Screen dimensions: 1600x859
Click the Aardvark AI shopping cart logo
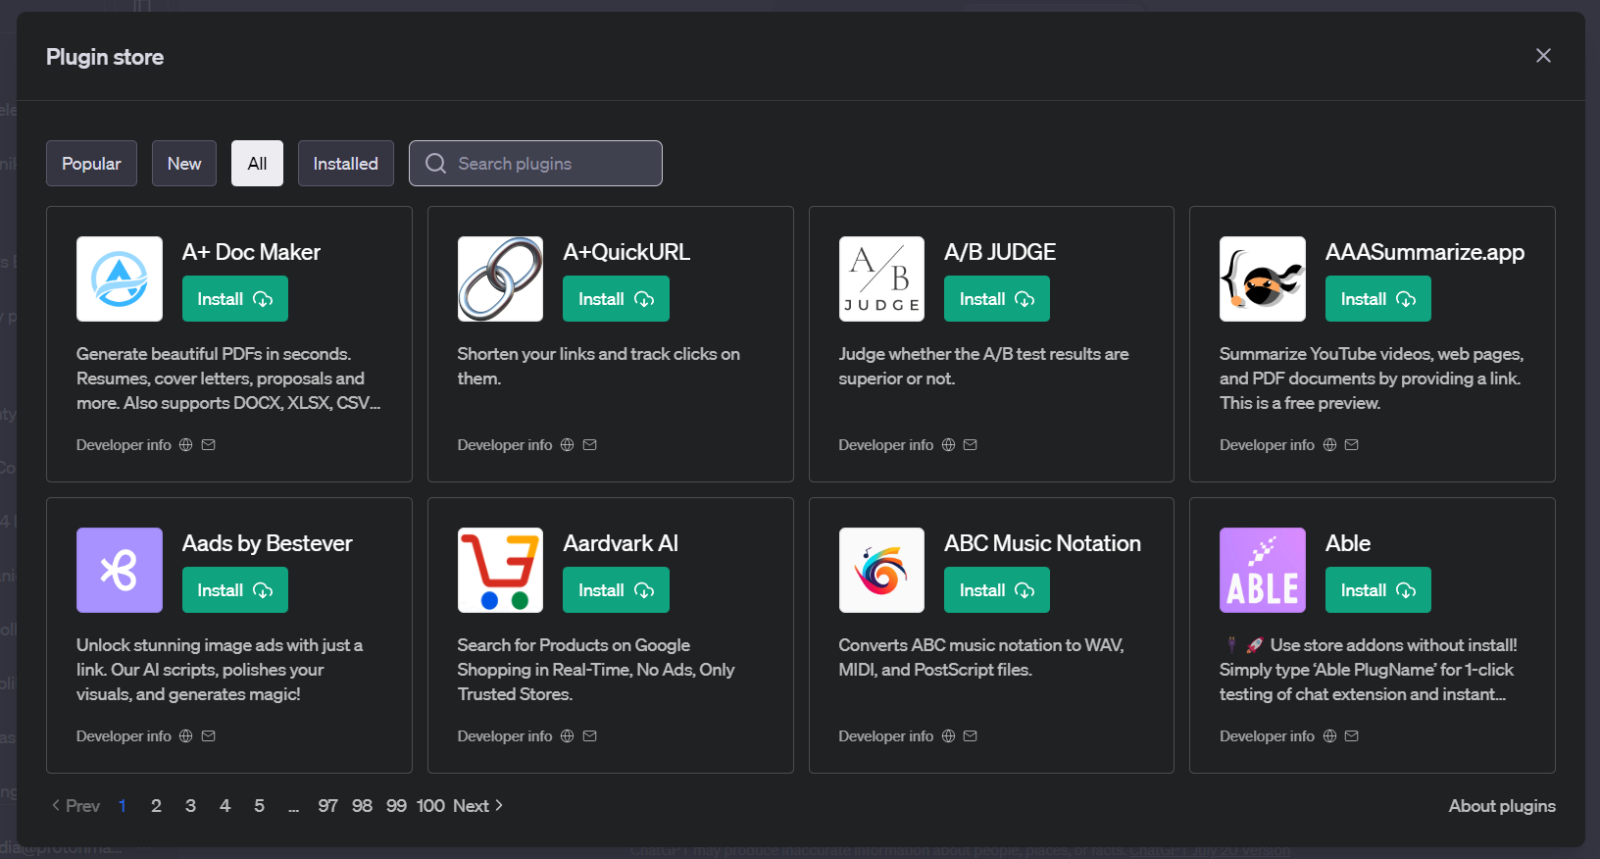pyautogui.click(x=500, y=570)
